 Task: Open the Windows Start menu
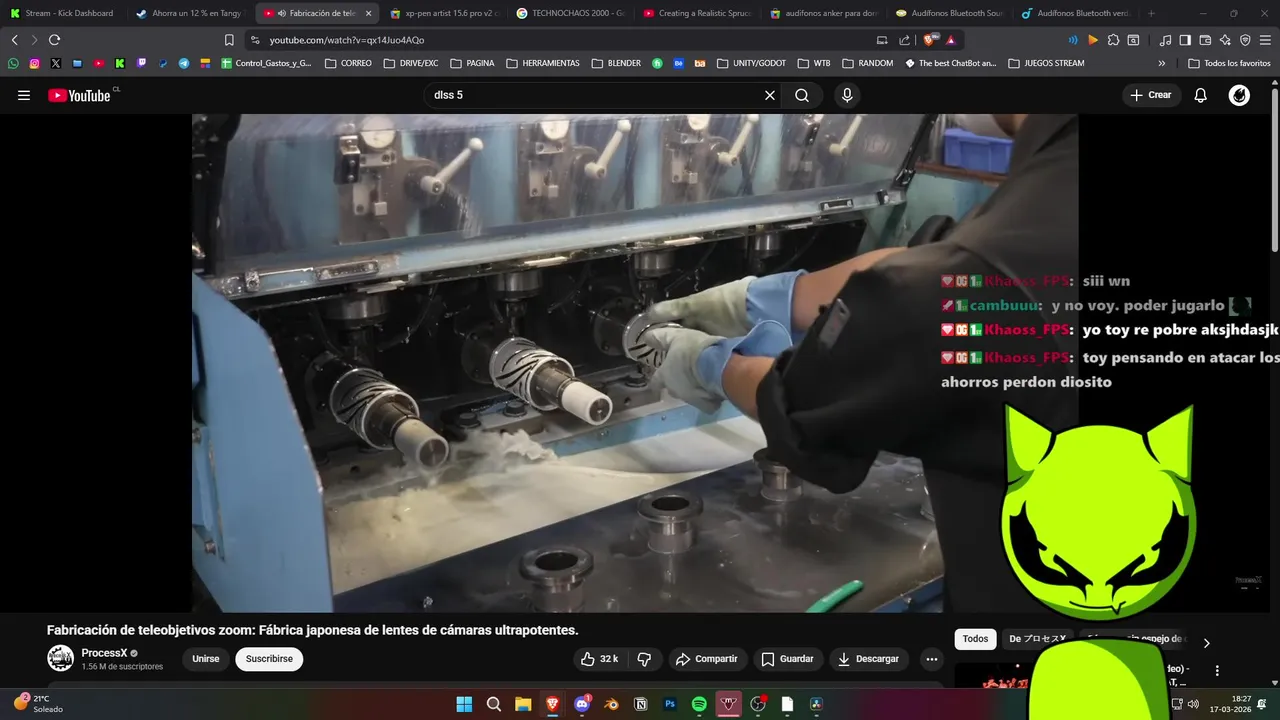[464, 704]
